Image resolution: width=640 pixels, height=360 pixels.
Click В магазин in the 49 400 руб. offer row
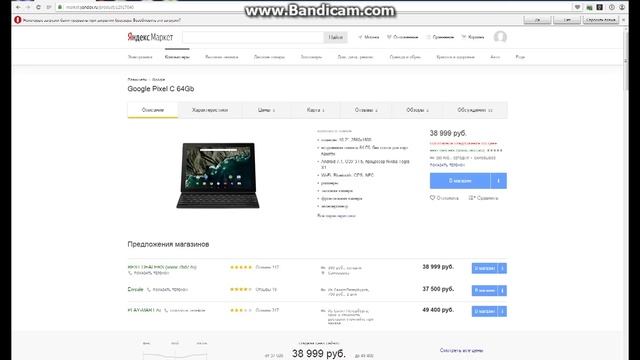coord(485,311)
